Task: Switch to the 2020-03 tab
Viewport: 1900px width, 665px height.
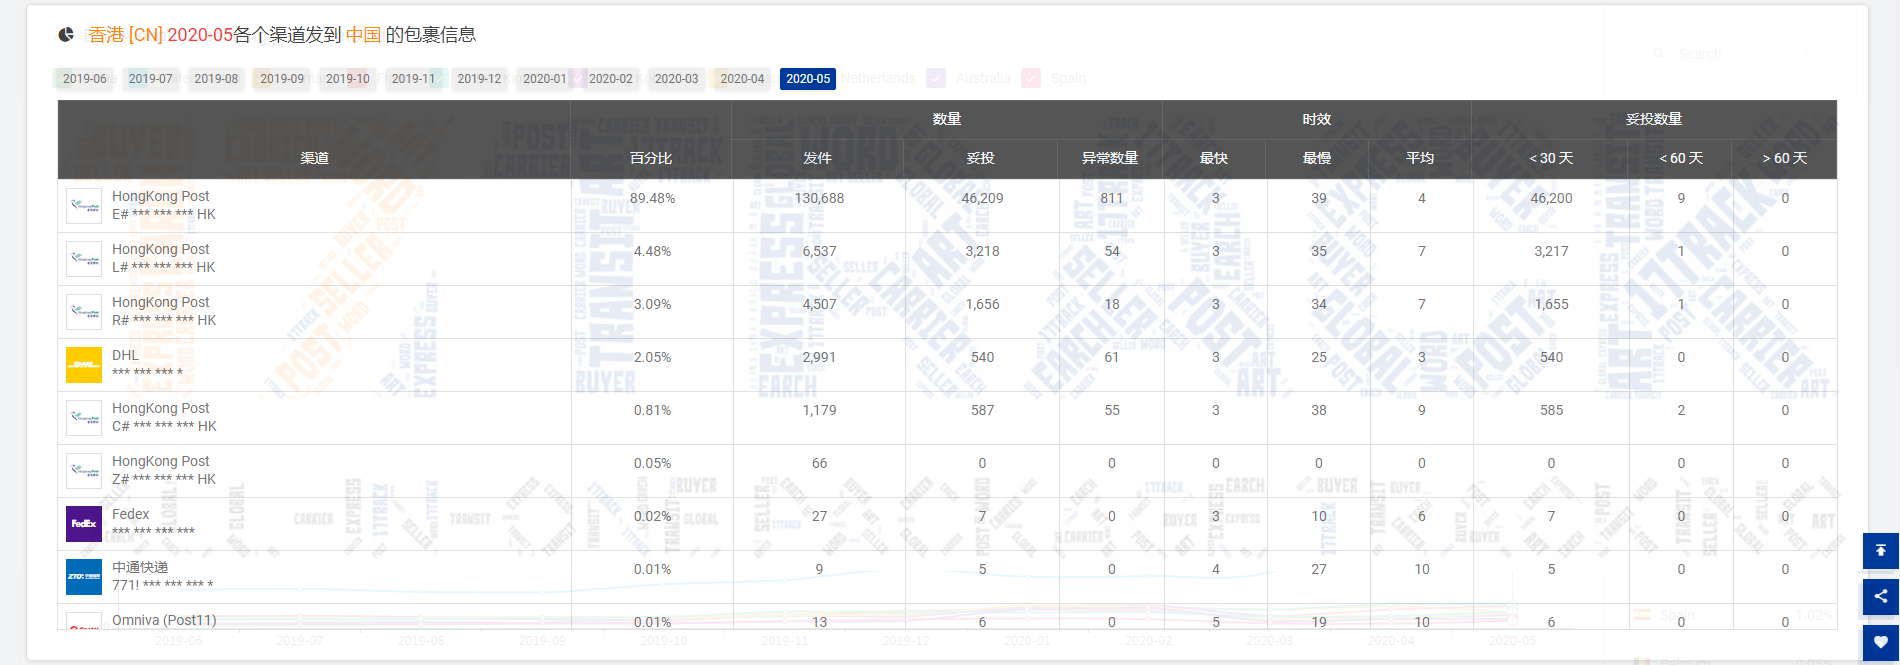Action: [677, 79]
